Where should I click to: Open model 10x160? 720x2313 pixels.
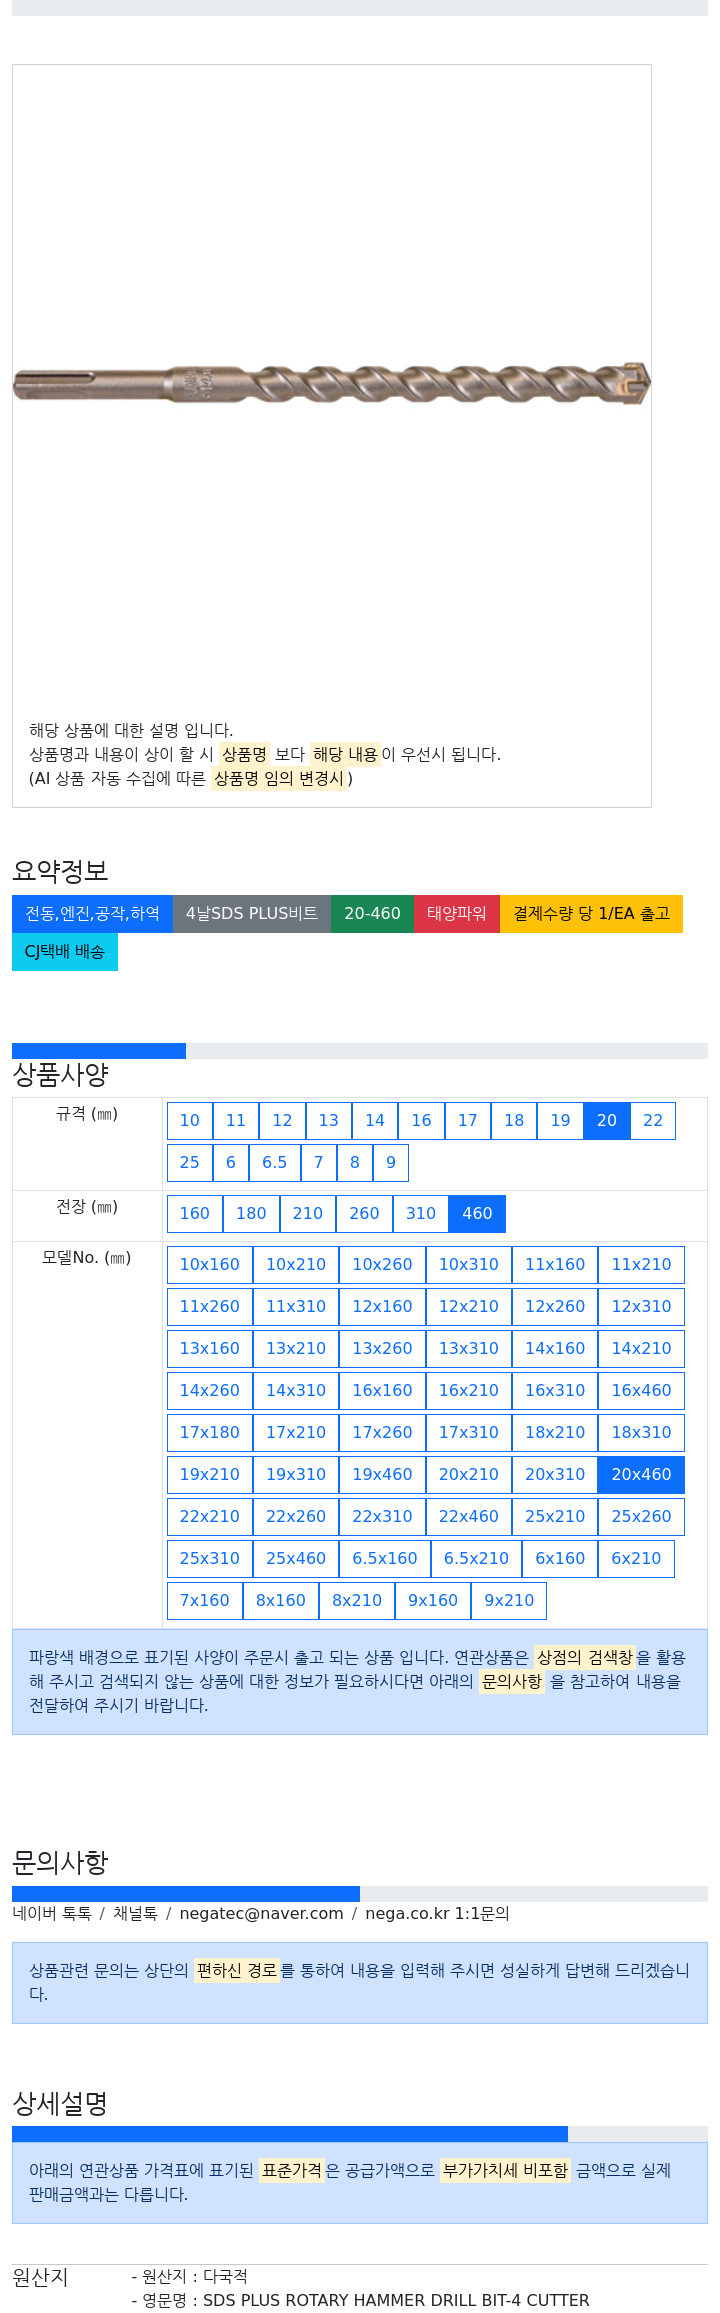[x=210, y=1265]
